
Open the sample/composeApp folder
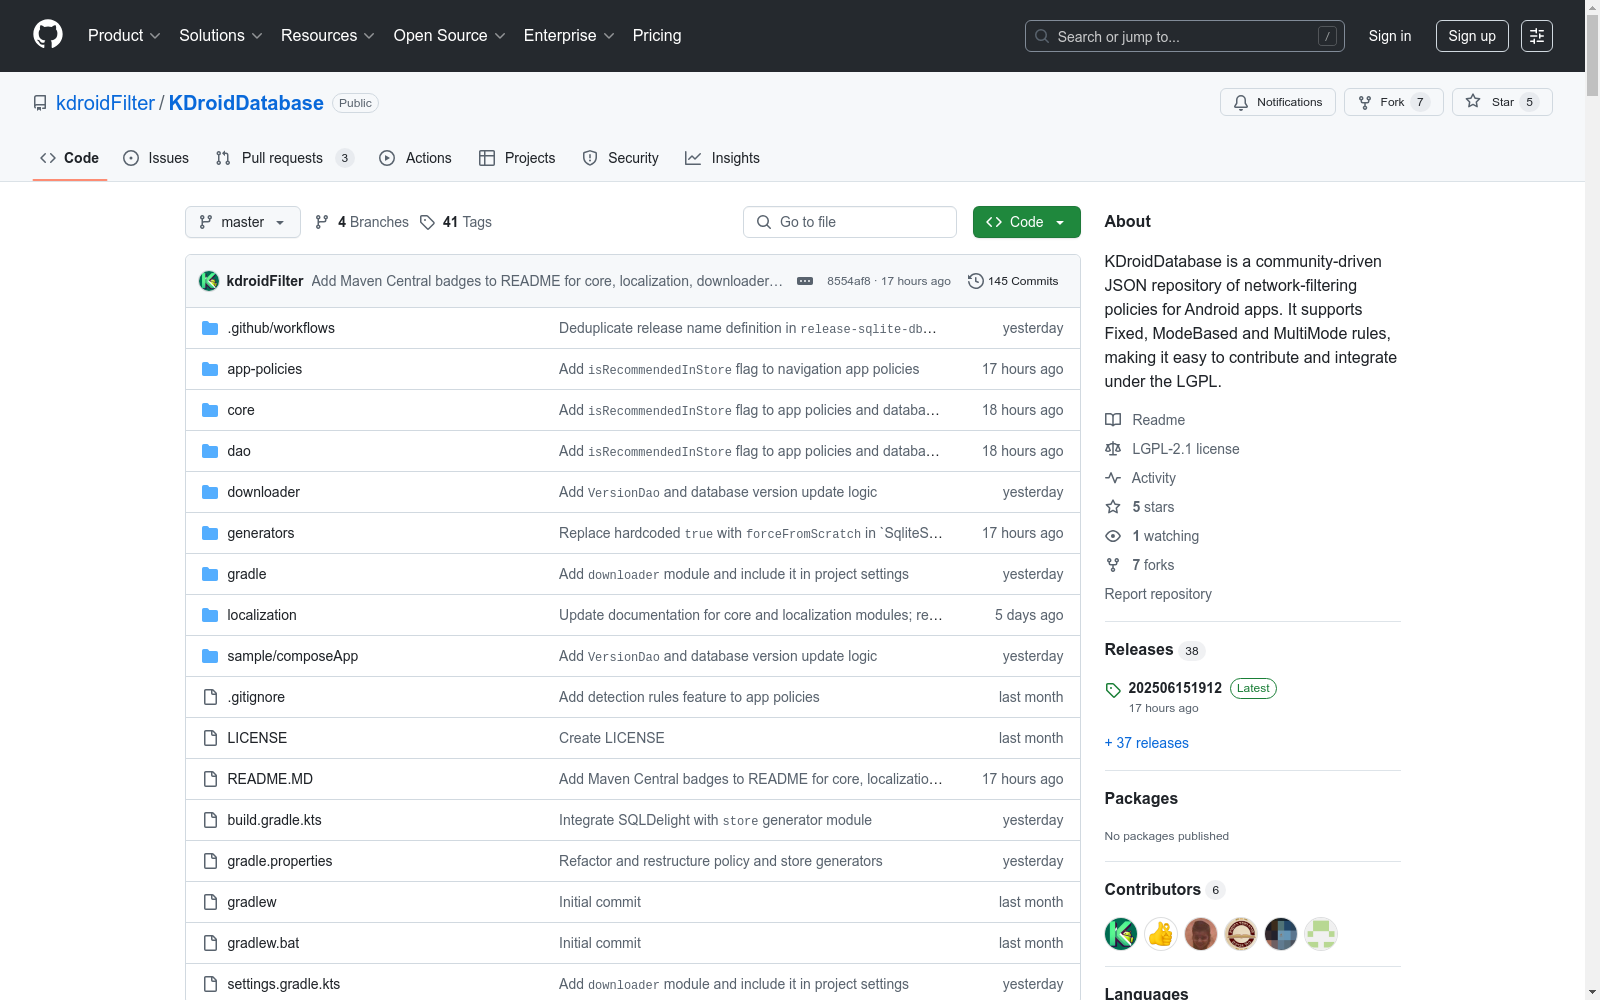[x=293, y=656]
